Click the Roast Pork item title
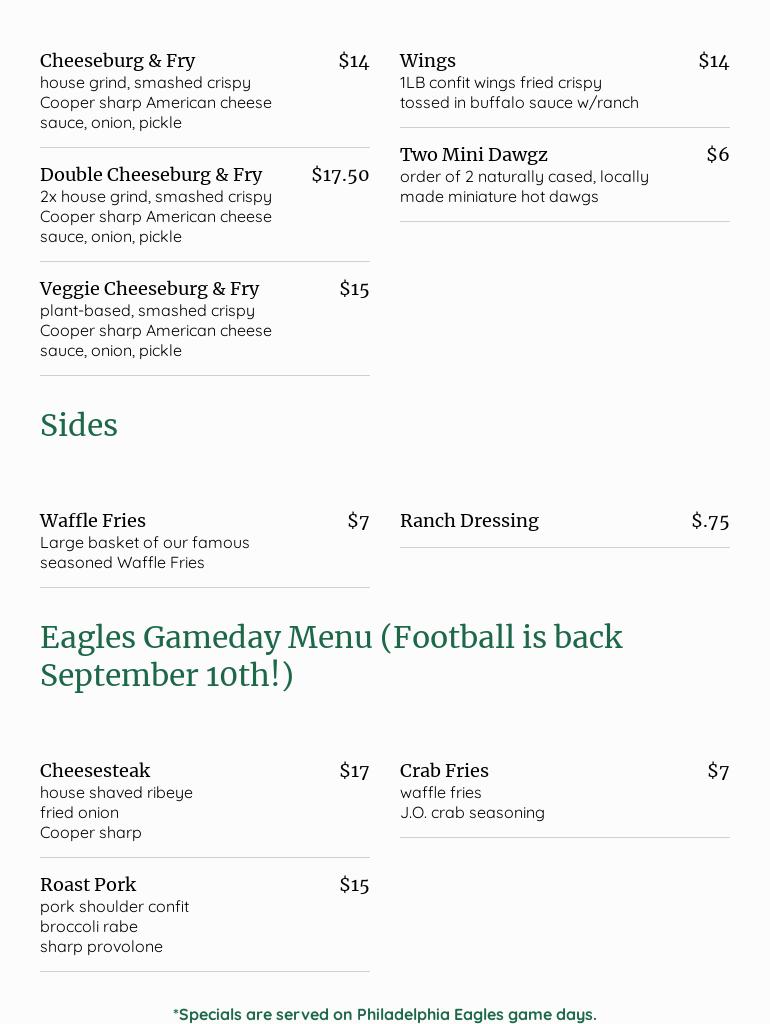This screenshot has height=1024, width=770. [88, 885]
